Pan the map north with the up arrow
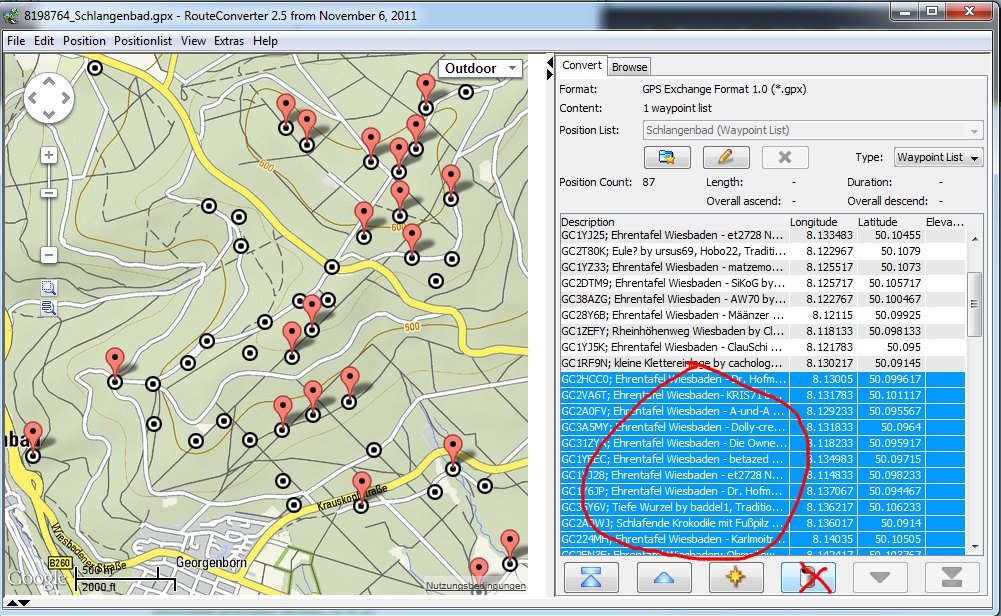The image size is (1001, 616). pyautogui.click(x=49, y=82)
